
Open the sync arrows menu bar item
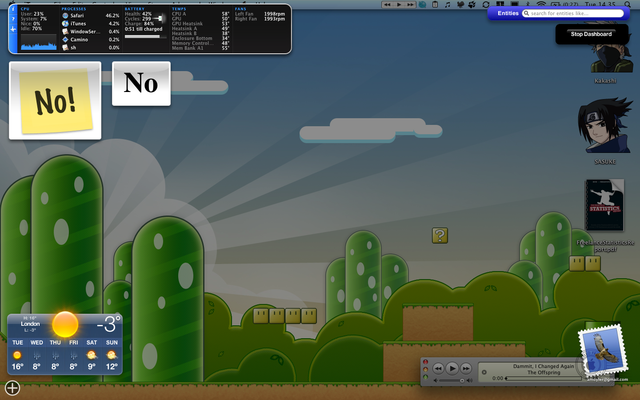(486, 4)
